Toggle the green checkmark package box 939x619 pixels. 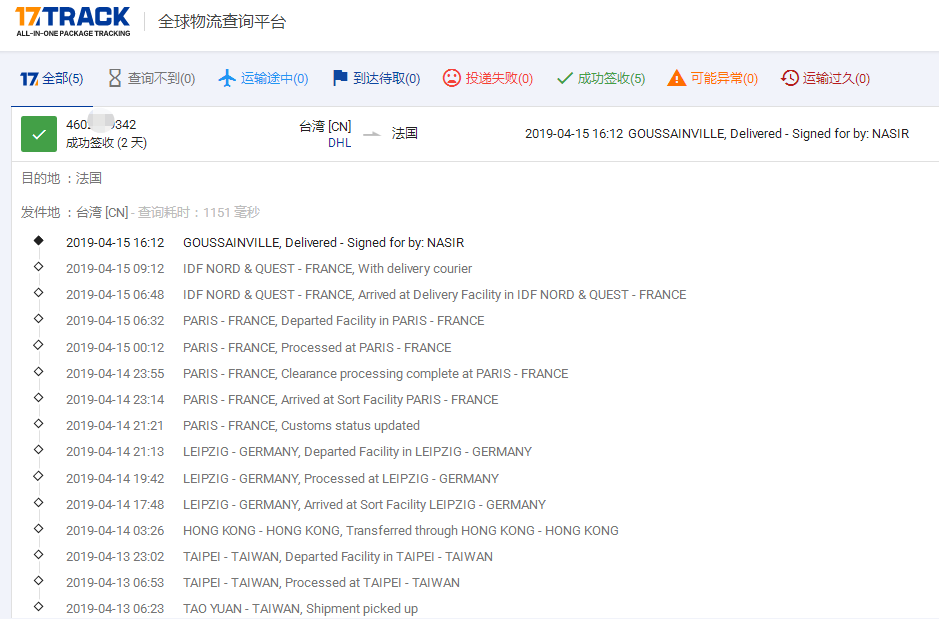(39, 134)
